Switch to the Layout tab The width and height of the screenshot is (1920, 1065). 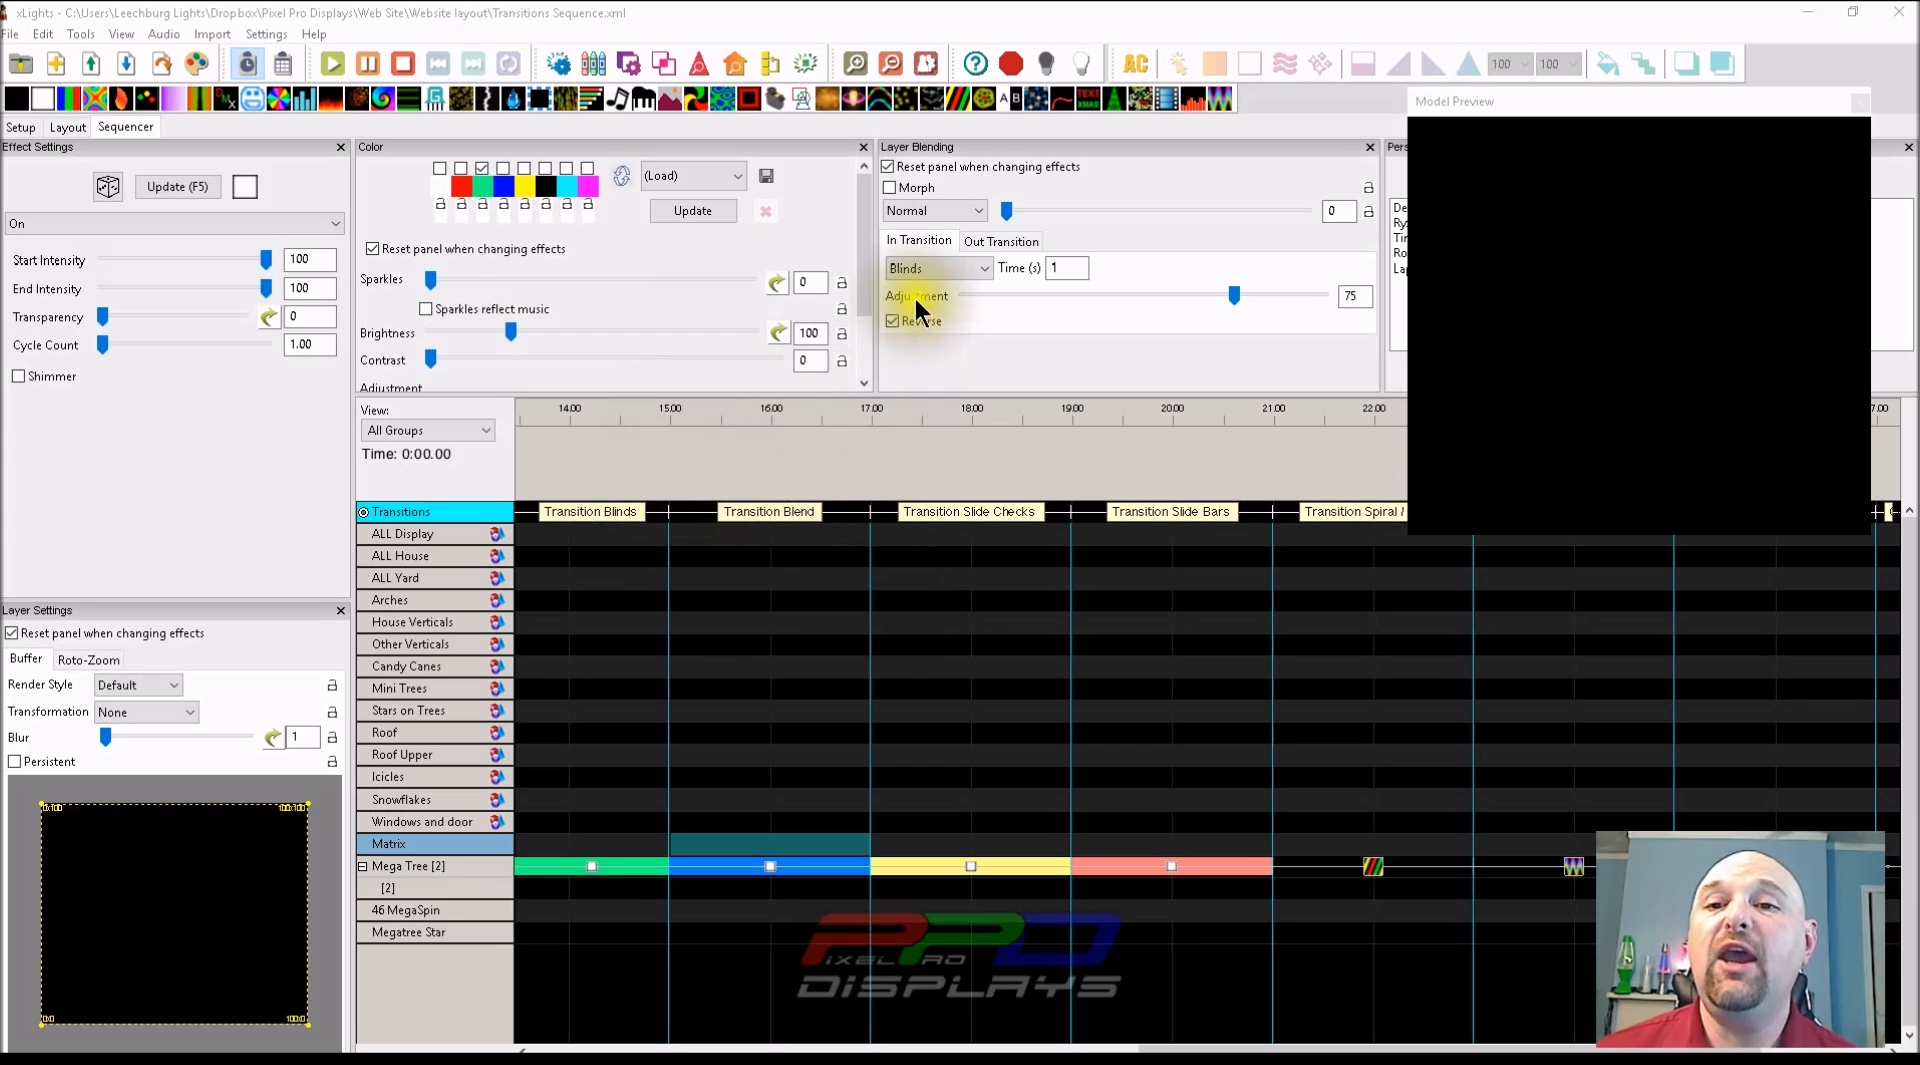point(68,128)
